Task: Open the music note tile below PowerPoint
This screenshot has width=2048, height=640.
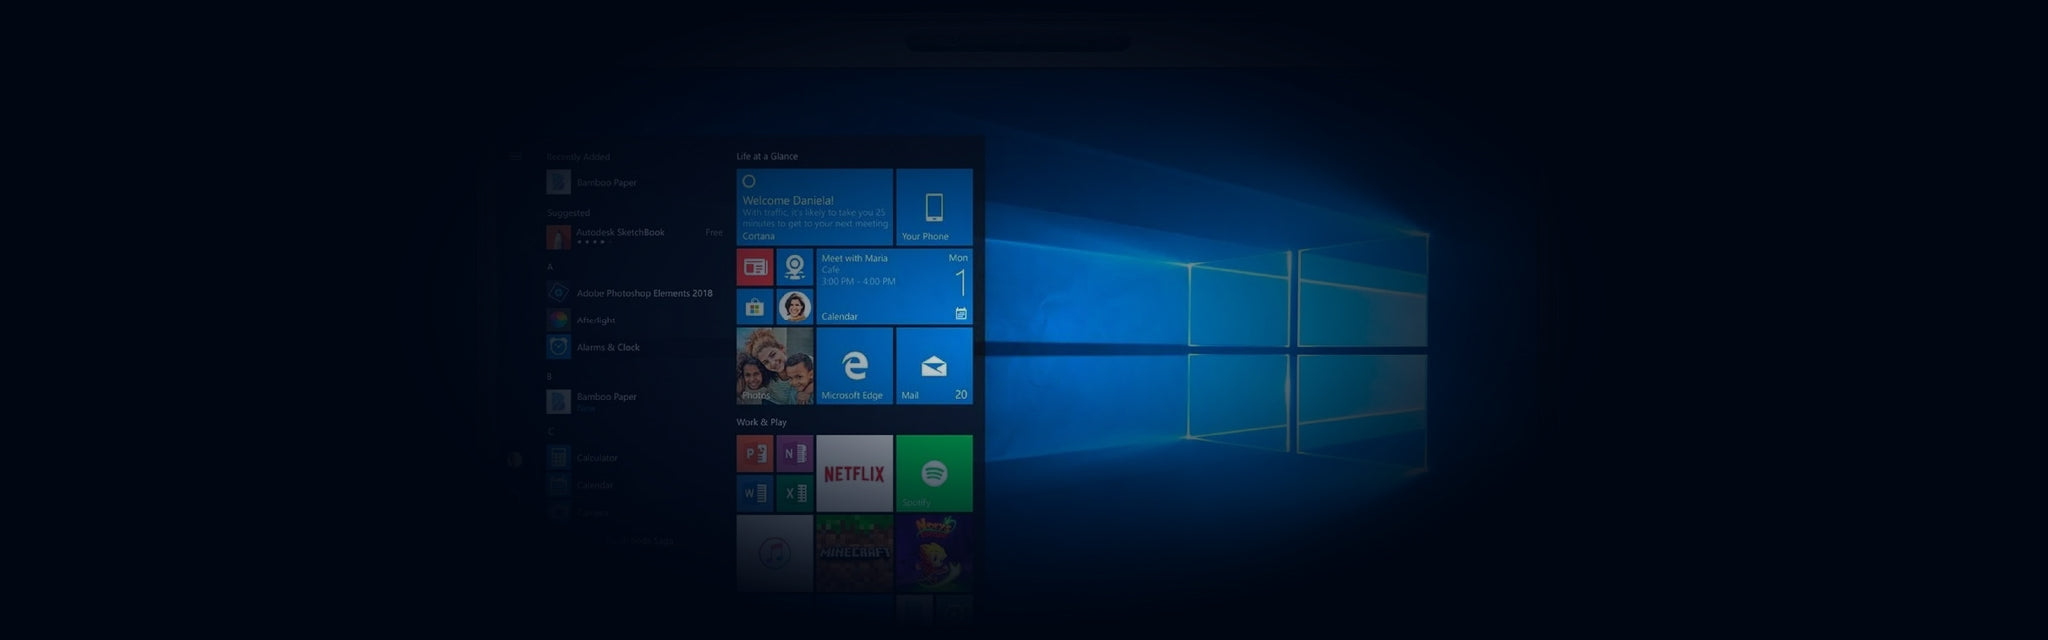Action: point(775,552)
